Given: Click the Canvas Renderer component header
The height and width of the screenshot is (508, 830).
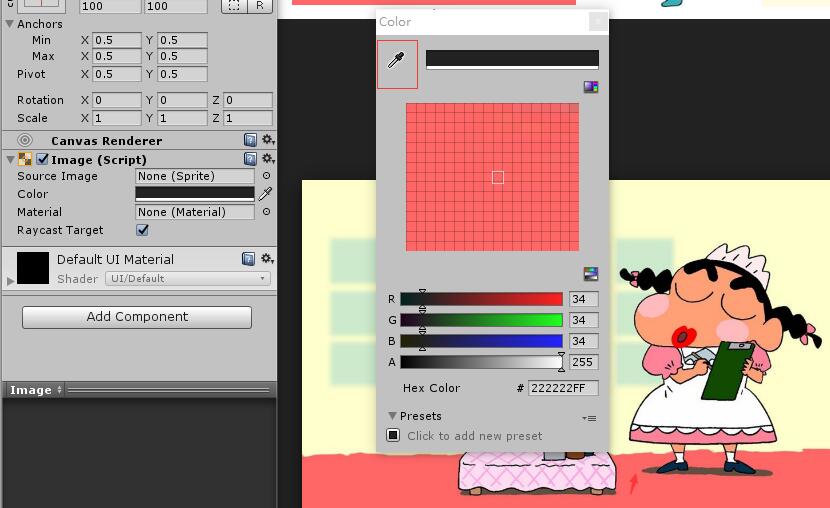Looking at the screenshot, I should 139,140.
